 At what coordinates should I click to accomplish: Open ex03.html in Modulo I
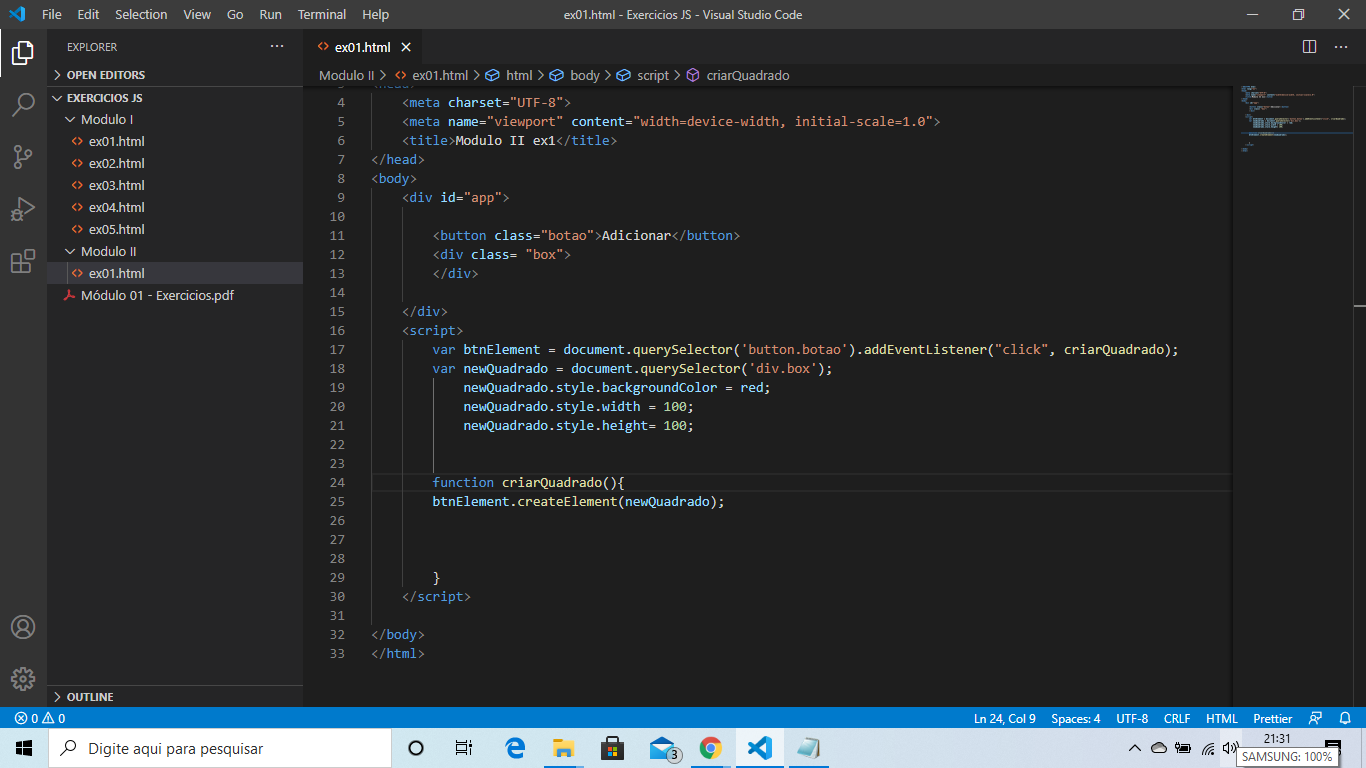pyautogui.click(x=175, y=185)
